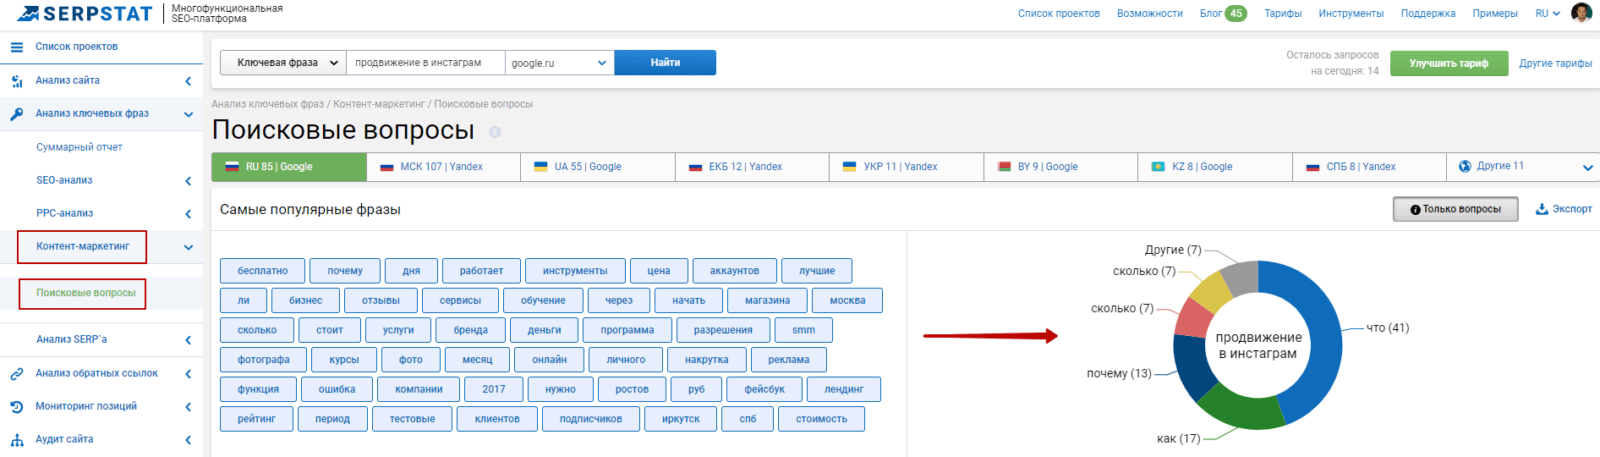Click the Russian flag in RU 85 tab
The height and width of the screenshot is (457, 1600).
pos(232,167)
